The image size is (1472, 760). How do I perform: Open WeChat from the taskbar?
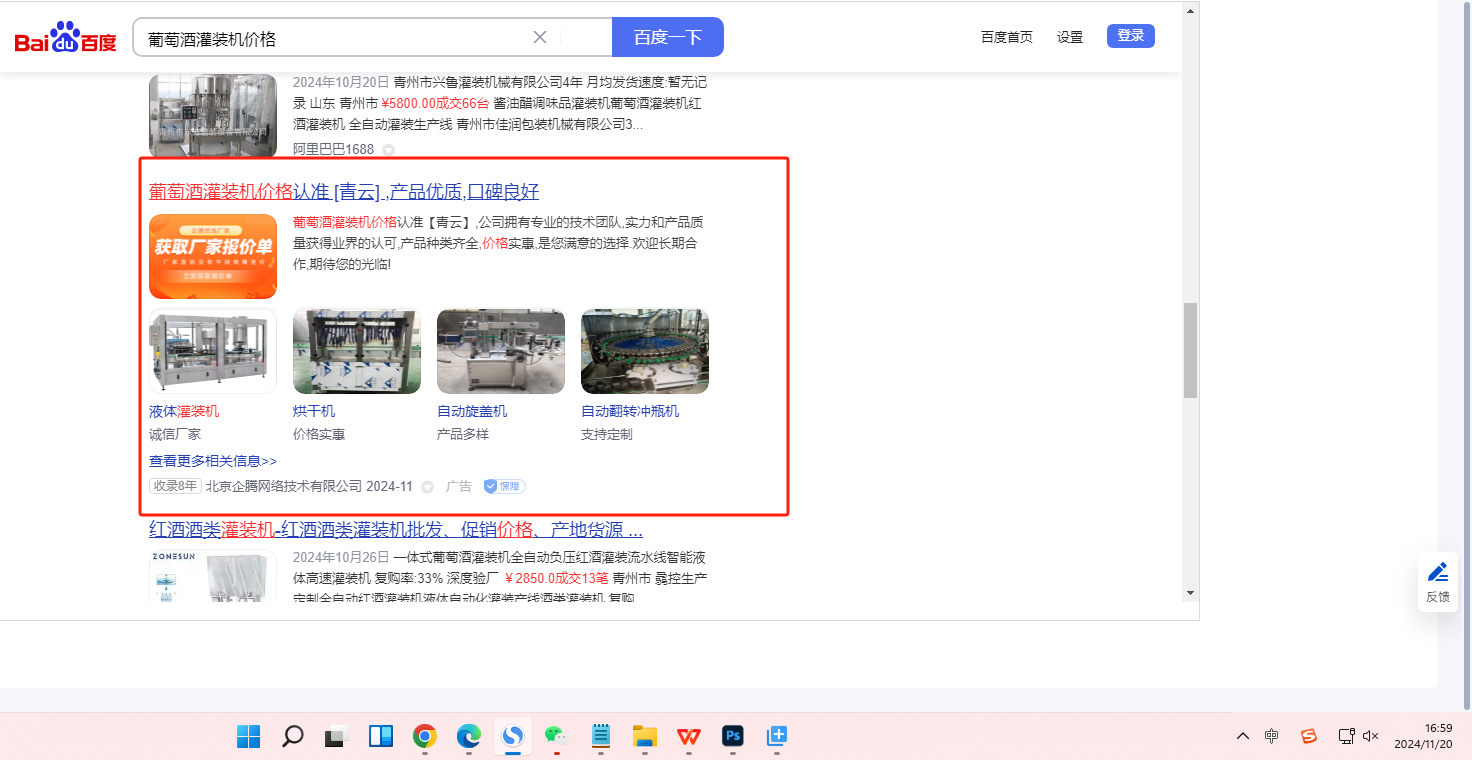pyautogui.click(x=556, y=737)
